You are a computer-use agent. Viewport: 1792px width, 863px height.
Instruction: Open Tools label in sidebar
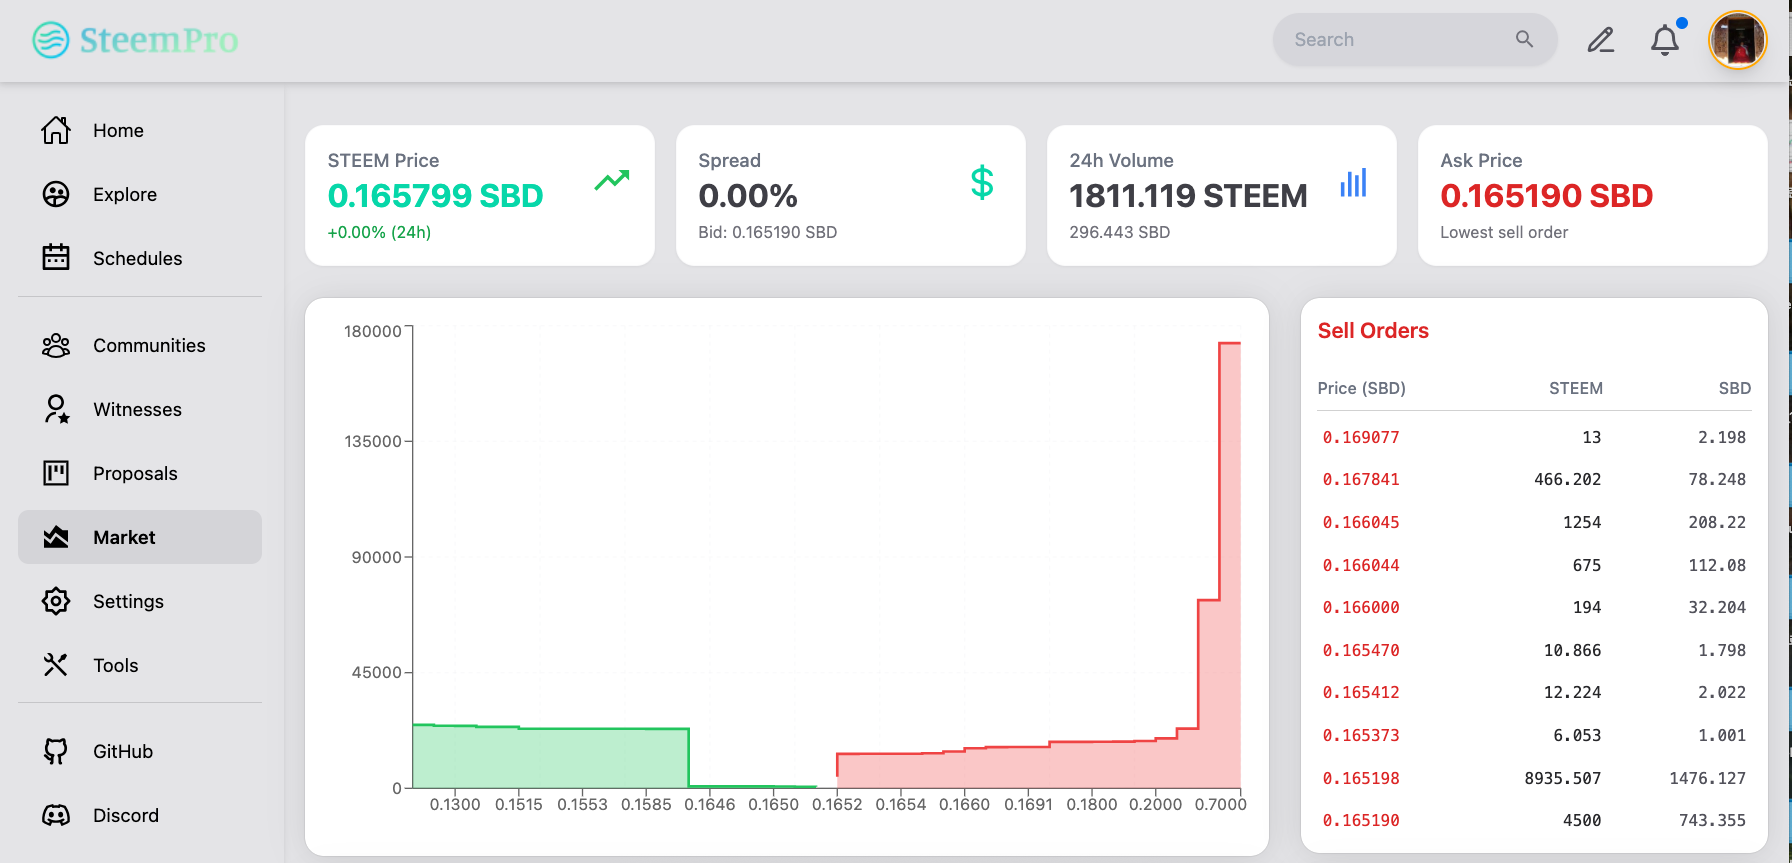(x=116, y=665)
